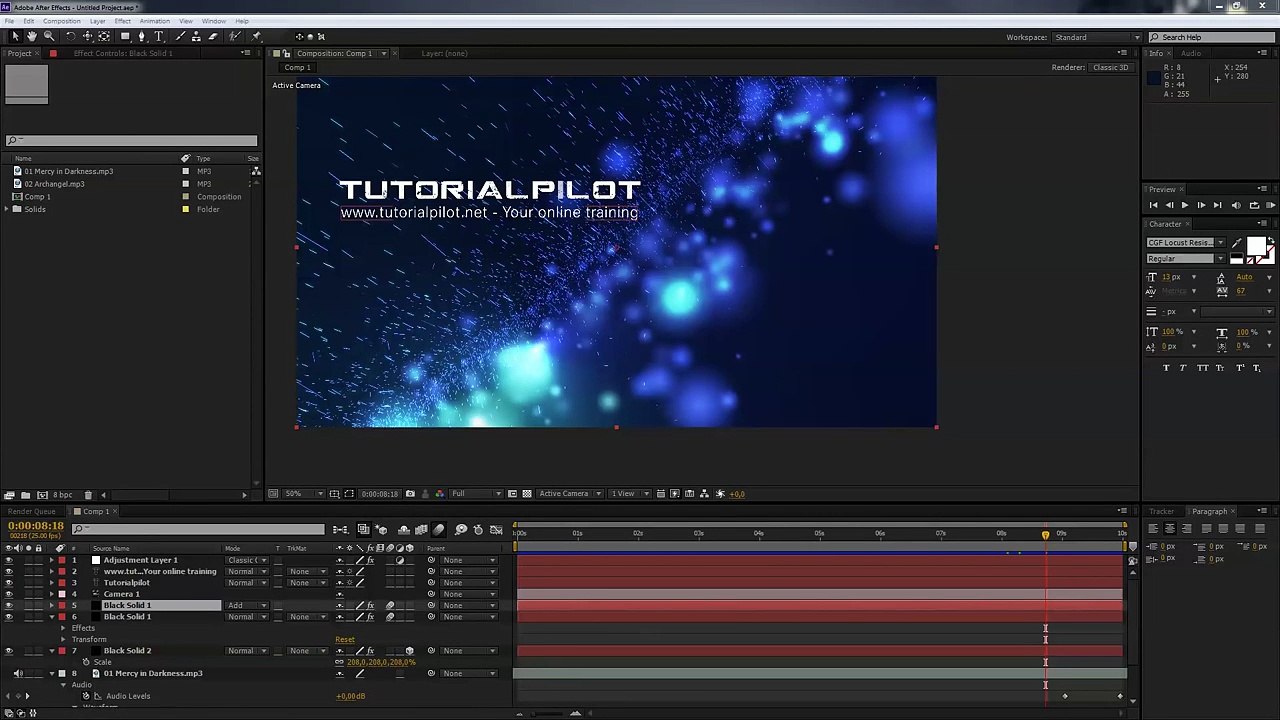The image size is (1280, 720).
Task: Open the Graph Editor in the timeline
Action: (496, 530)
